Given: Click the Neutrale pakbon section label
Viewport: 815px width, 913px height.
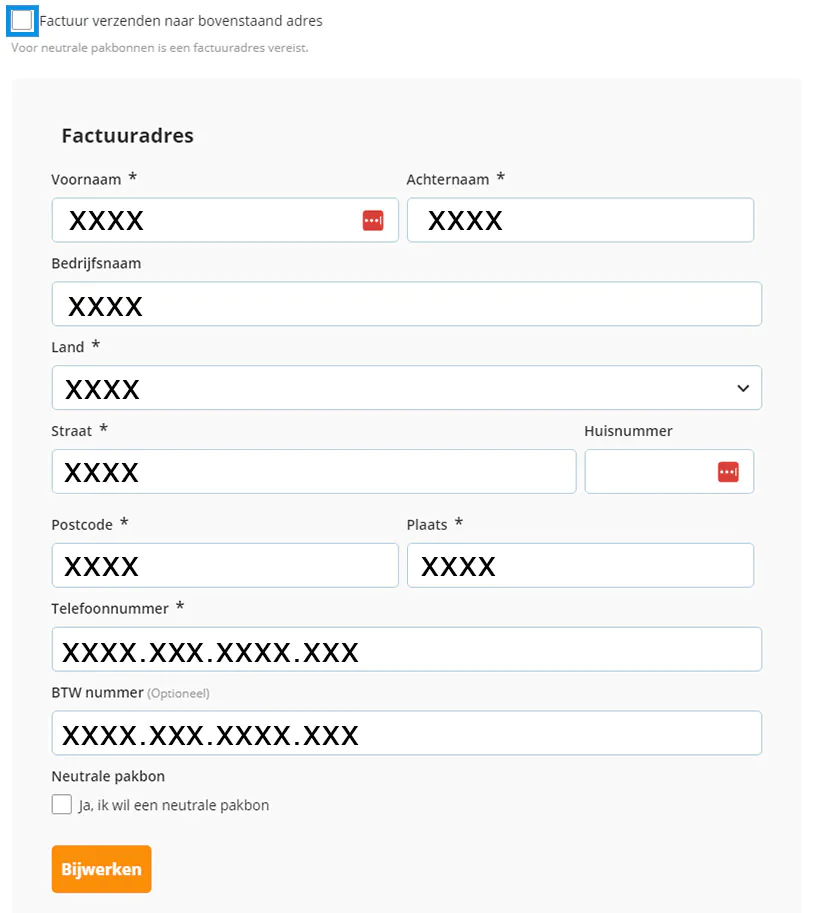Looking at the screenshot, I should click(108, 776).
